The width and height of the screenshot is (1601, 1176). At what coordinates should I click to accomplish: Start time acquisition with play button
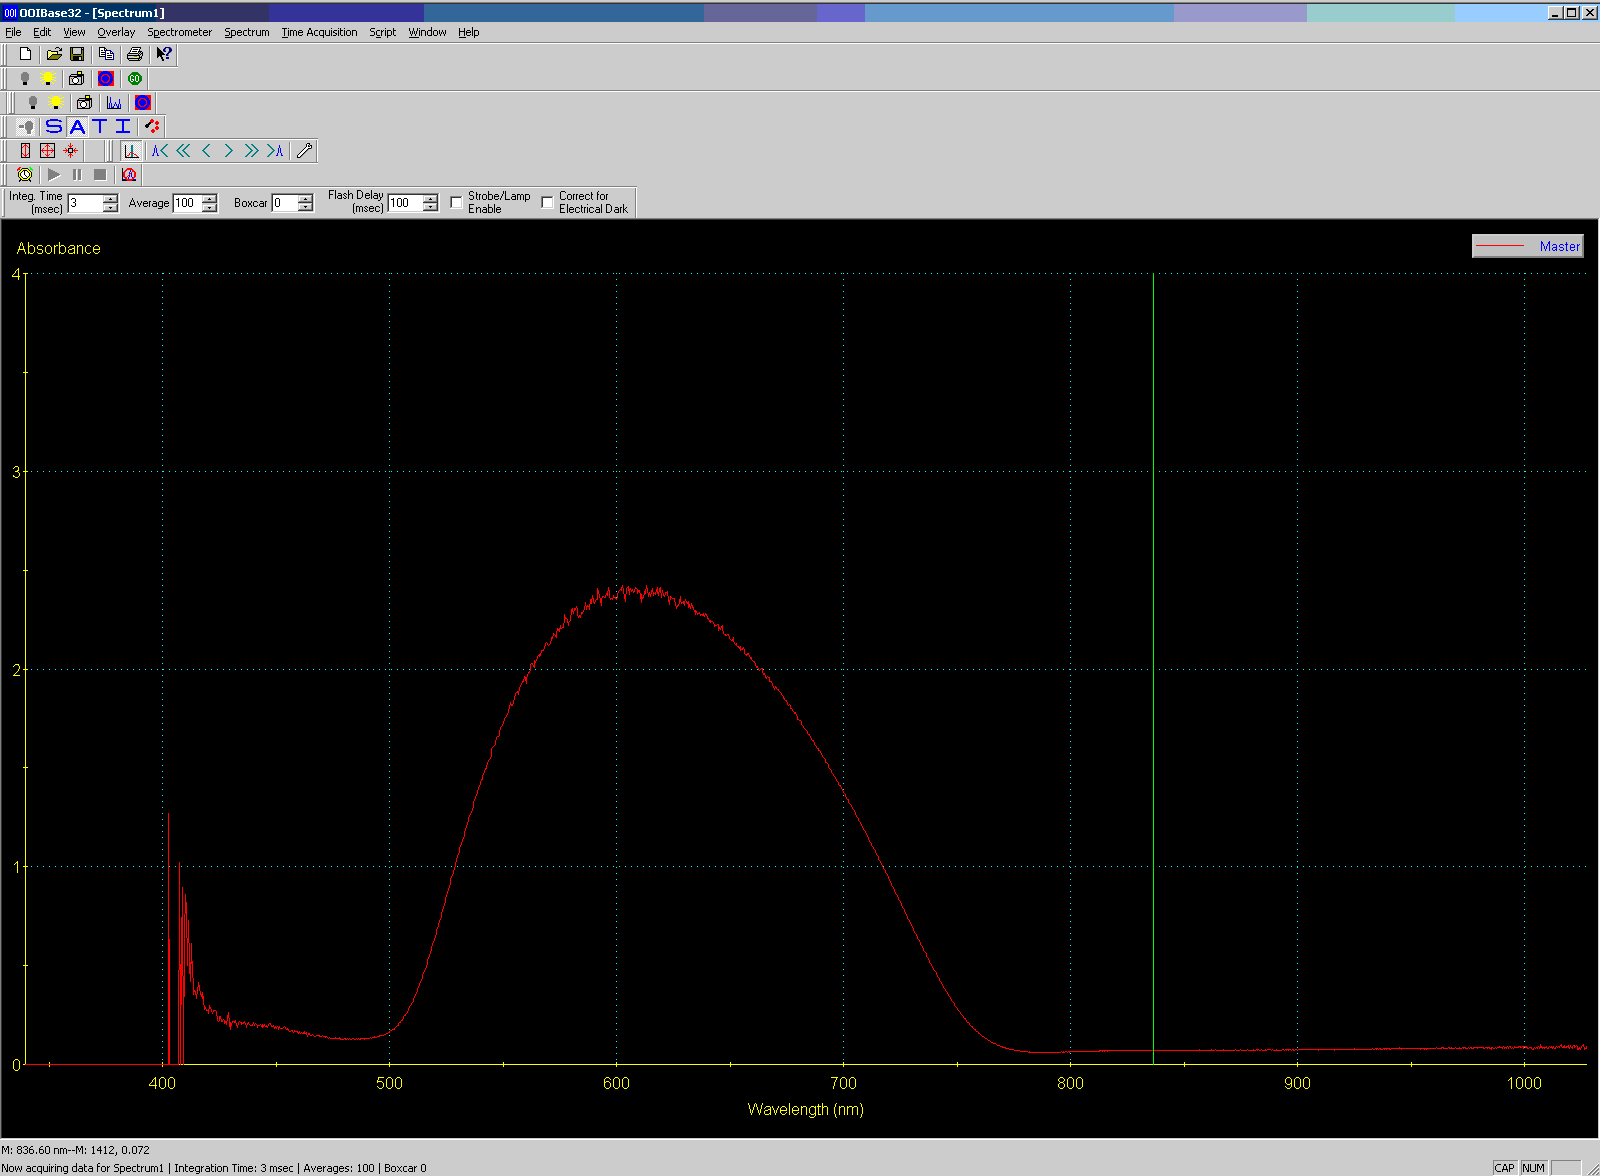pyautogui.click(x=54, y=174)
